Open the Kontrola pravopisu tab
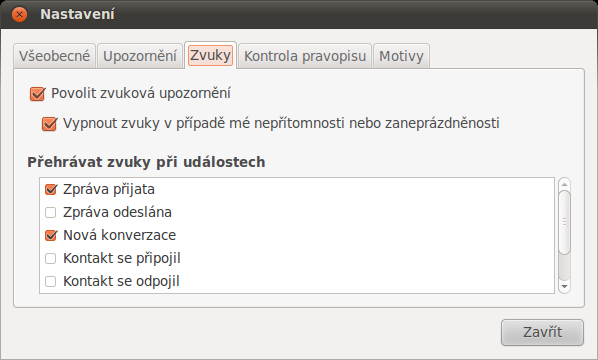The image size is (598, 360). pyautogui.click(x=305, y=56)
